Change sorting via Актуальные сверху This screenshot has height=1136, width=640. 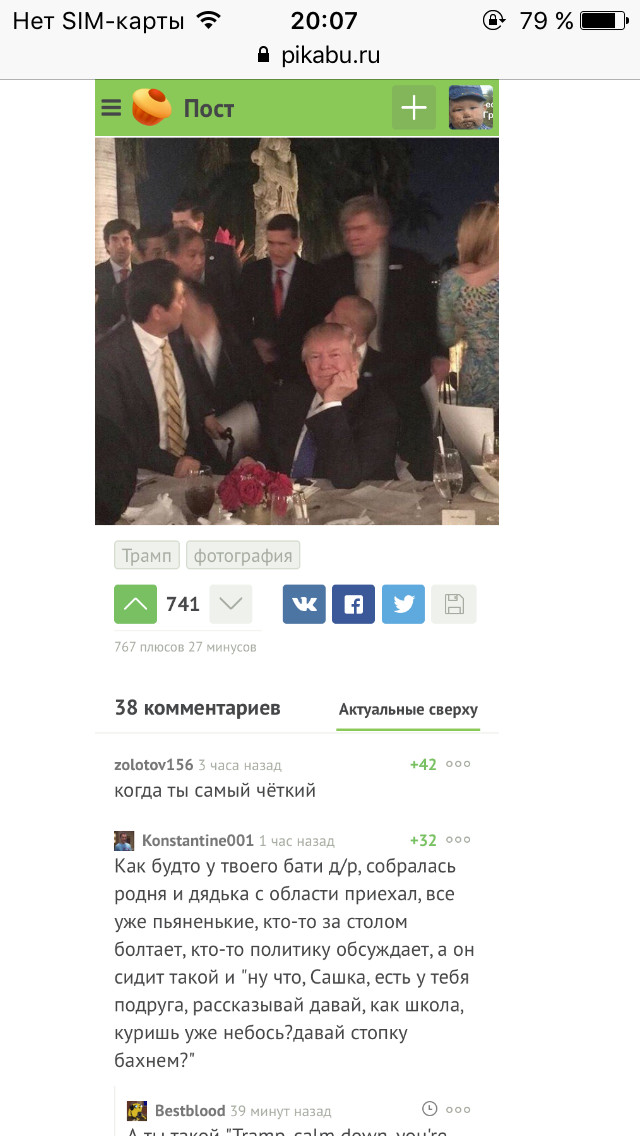[x=408, y=709]
